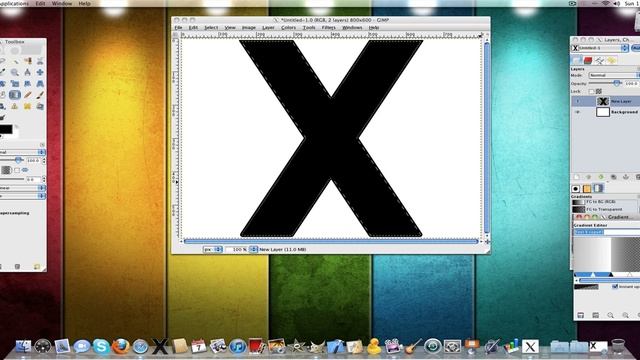Select the Paintbrush tool

point(40,95)
